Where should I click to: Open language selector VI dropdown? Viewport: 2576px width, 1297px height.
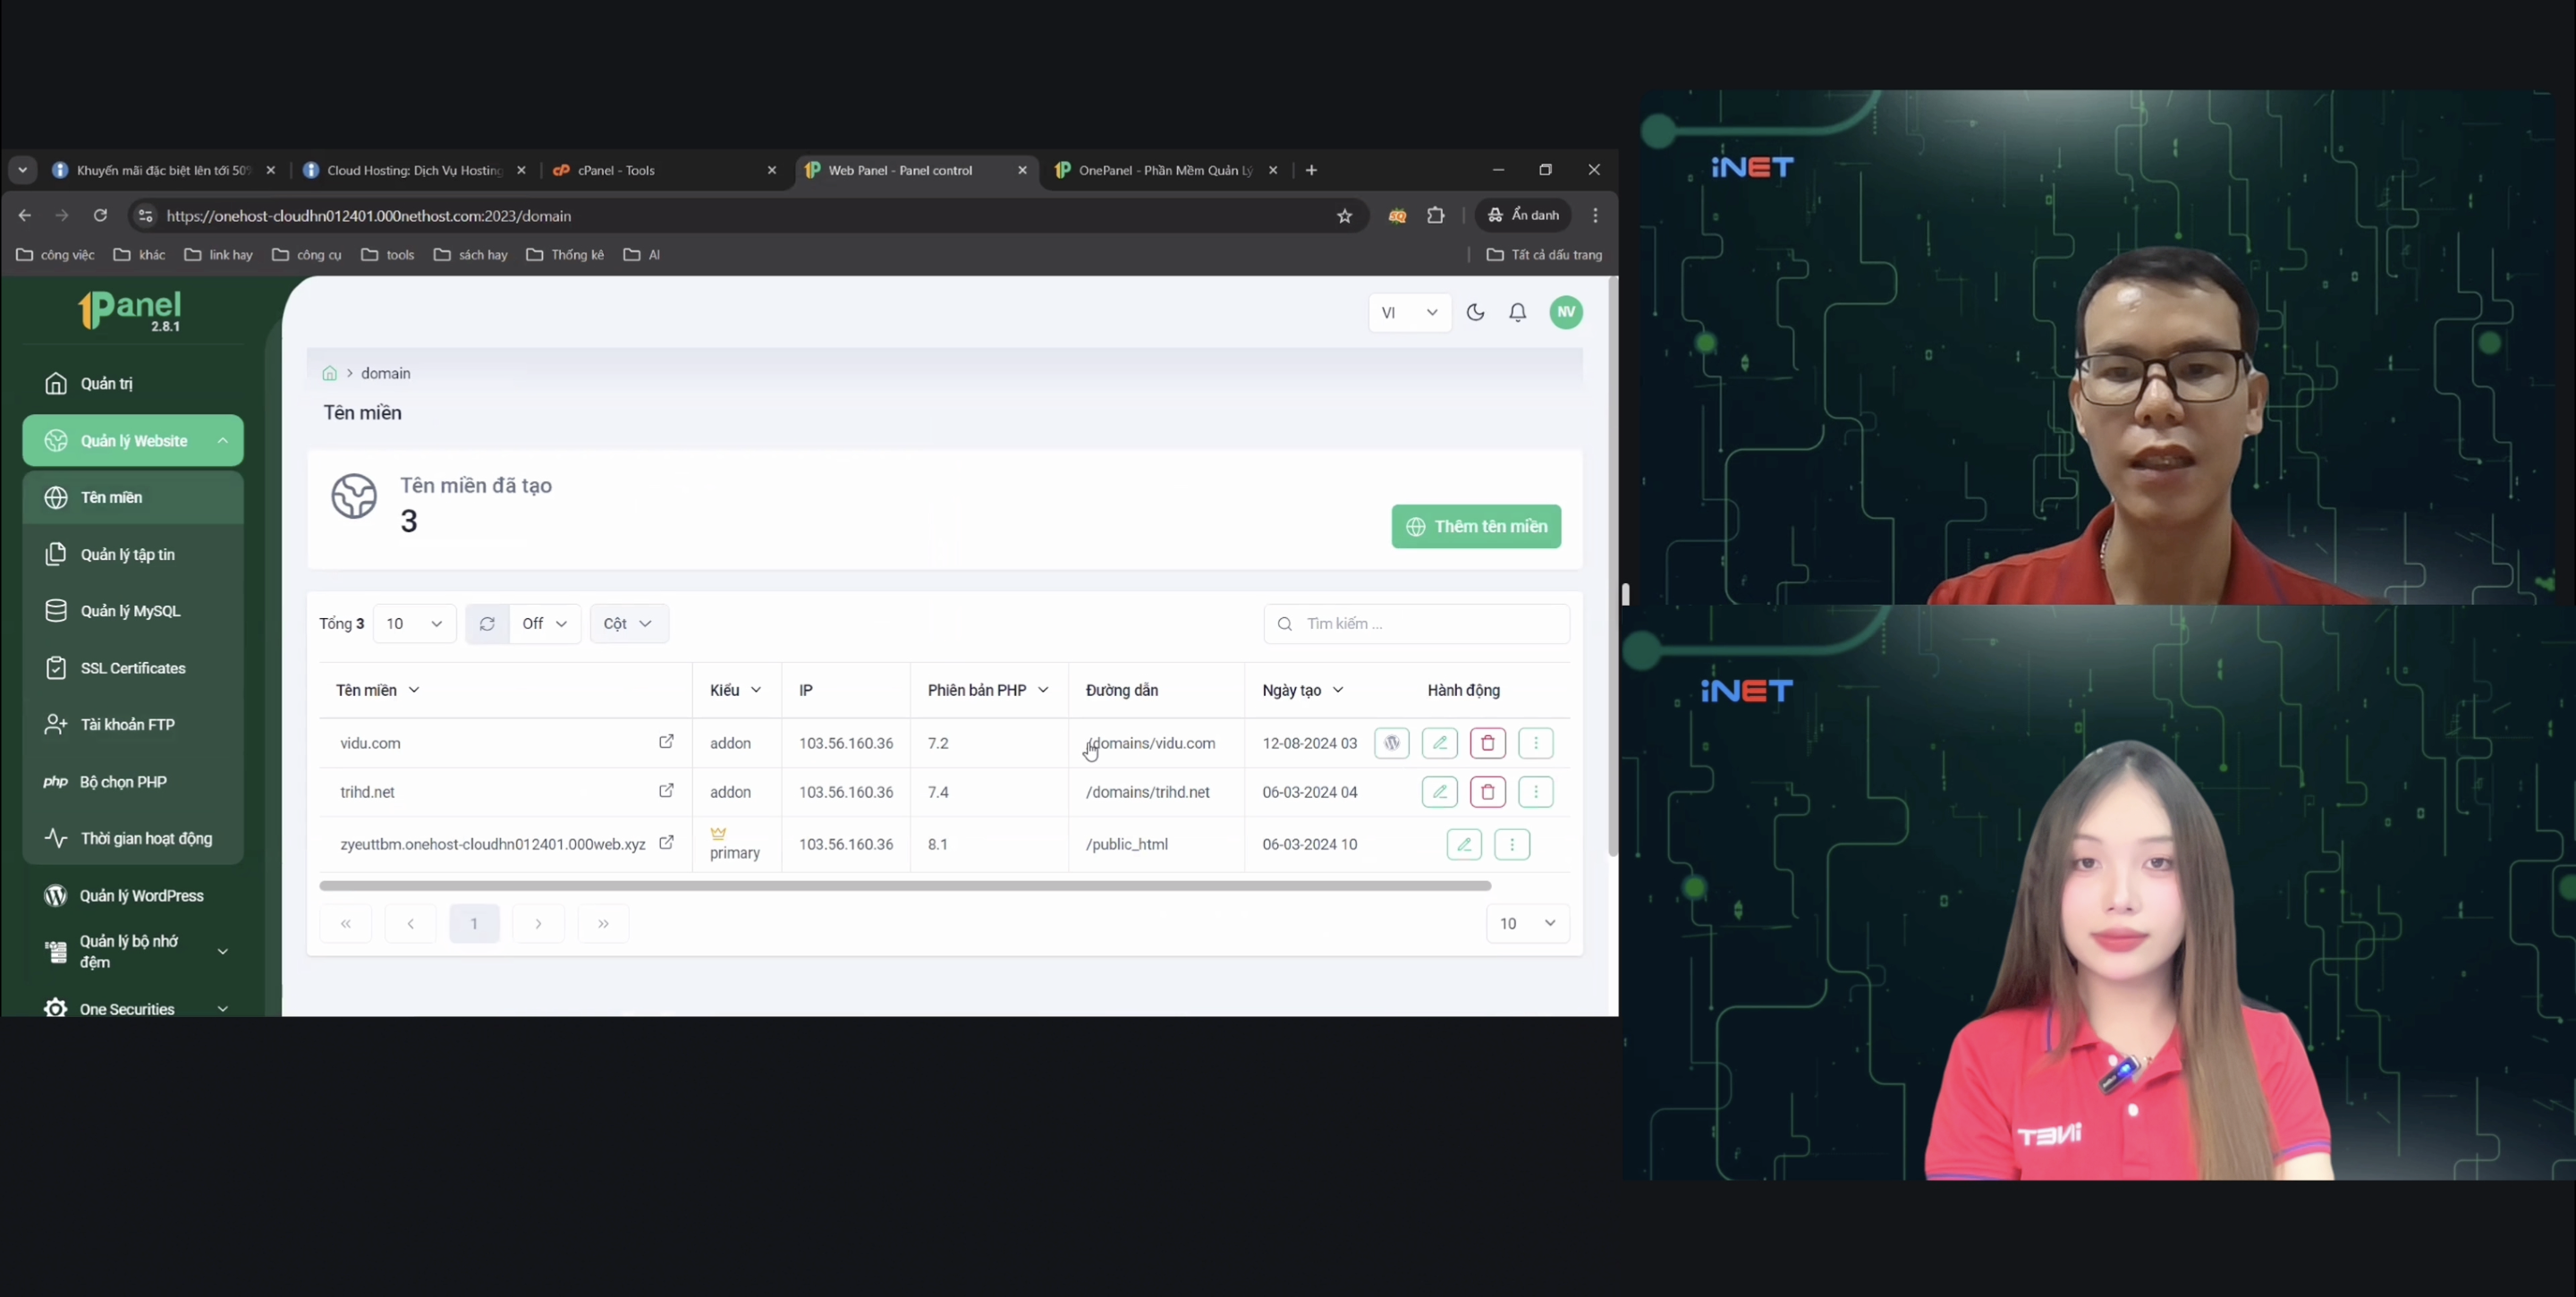(x=1410, y=313)
